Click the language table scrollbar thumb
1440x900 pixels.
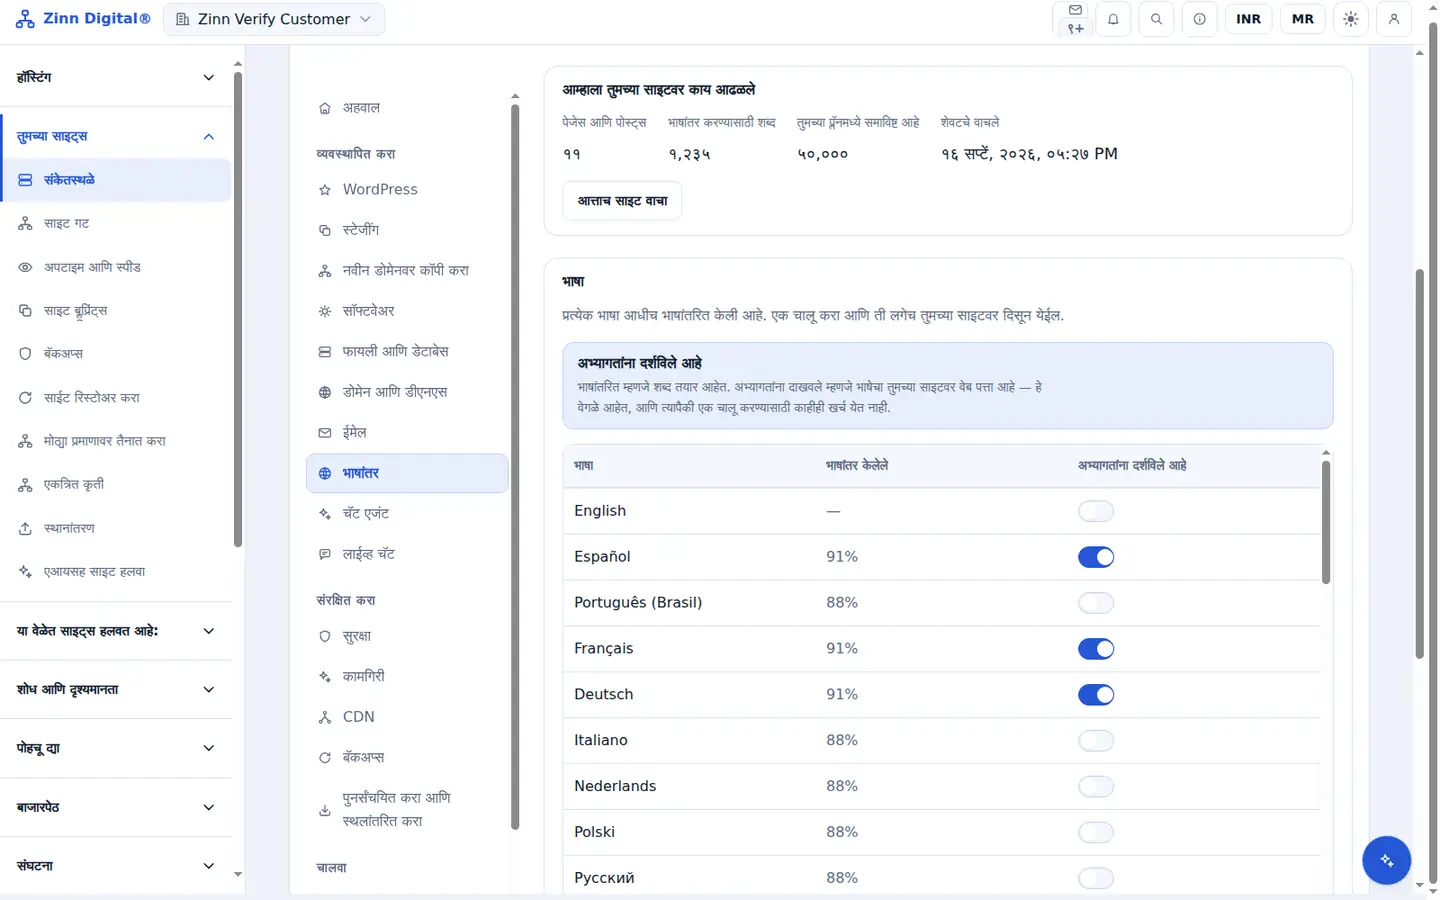tap(1326, 522)
